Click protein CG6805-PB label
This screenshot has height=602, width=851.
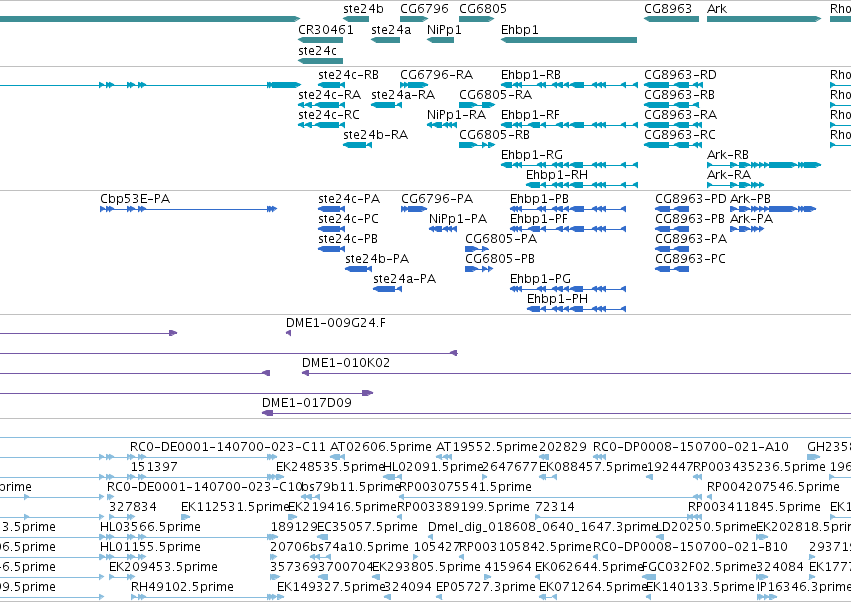coord(500,259)
